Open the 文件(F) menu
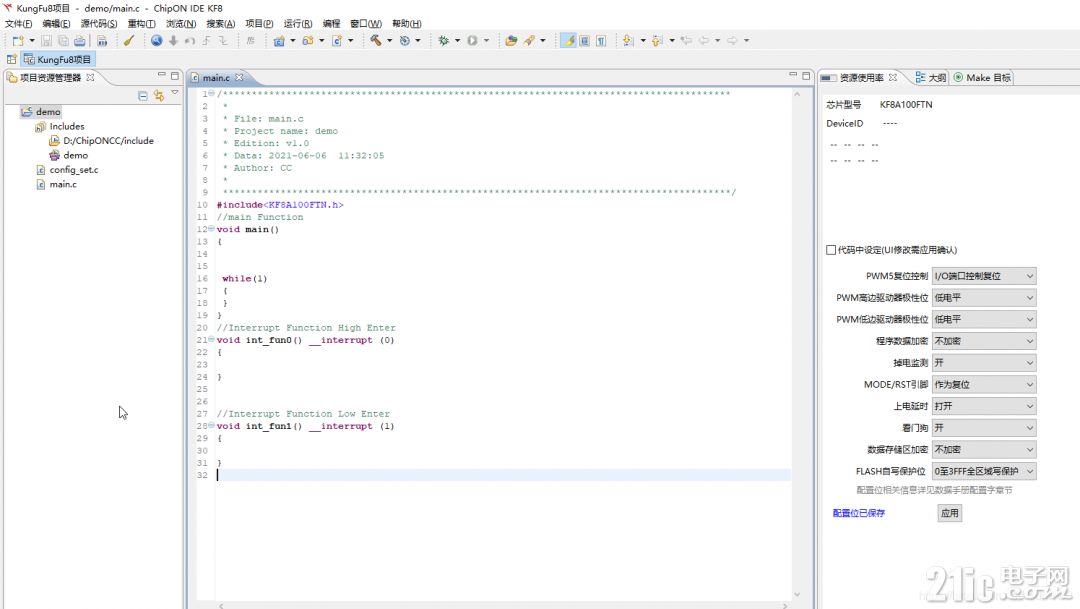The height and width of the screenshot is (609, 1080). [x=19, y=23]
